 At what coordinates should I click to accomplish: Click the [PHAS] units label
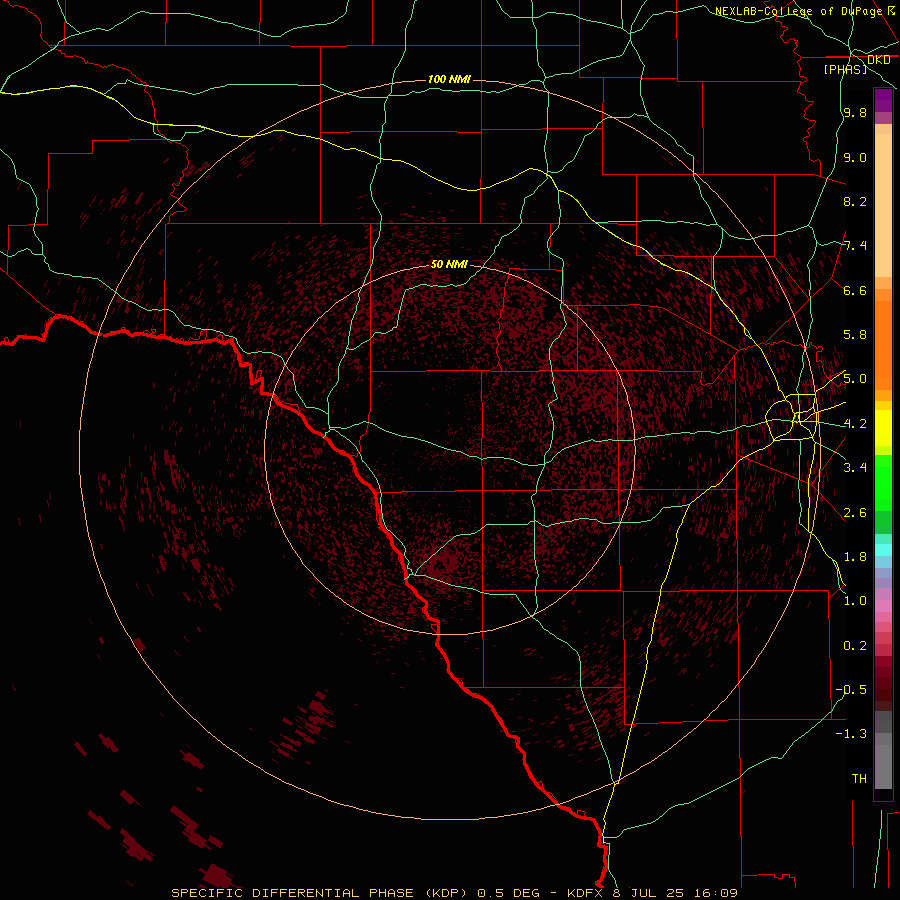coord(845,69)
